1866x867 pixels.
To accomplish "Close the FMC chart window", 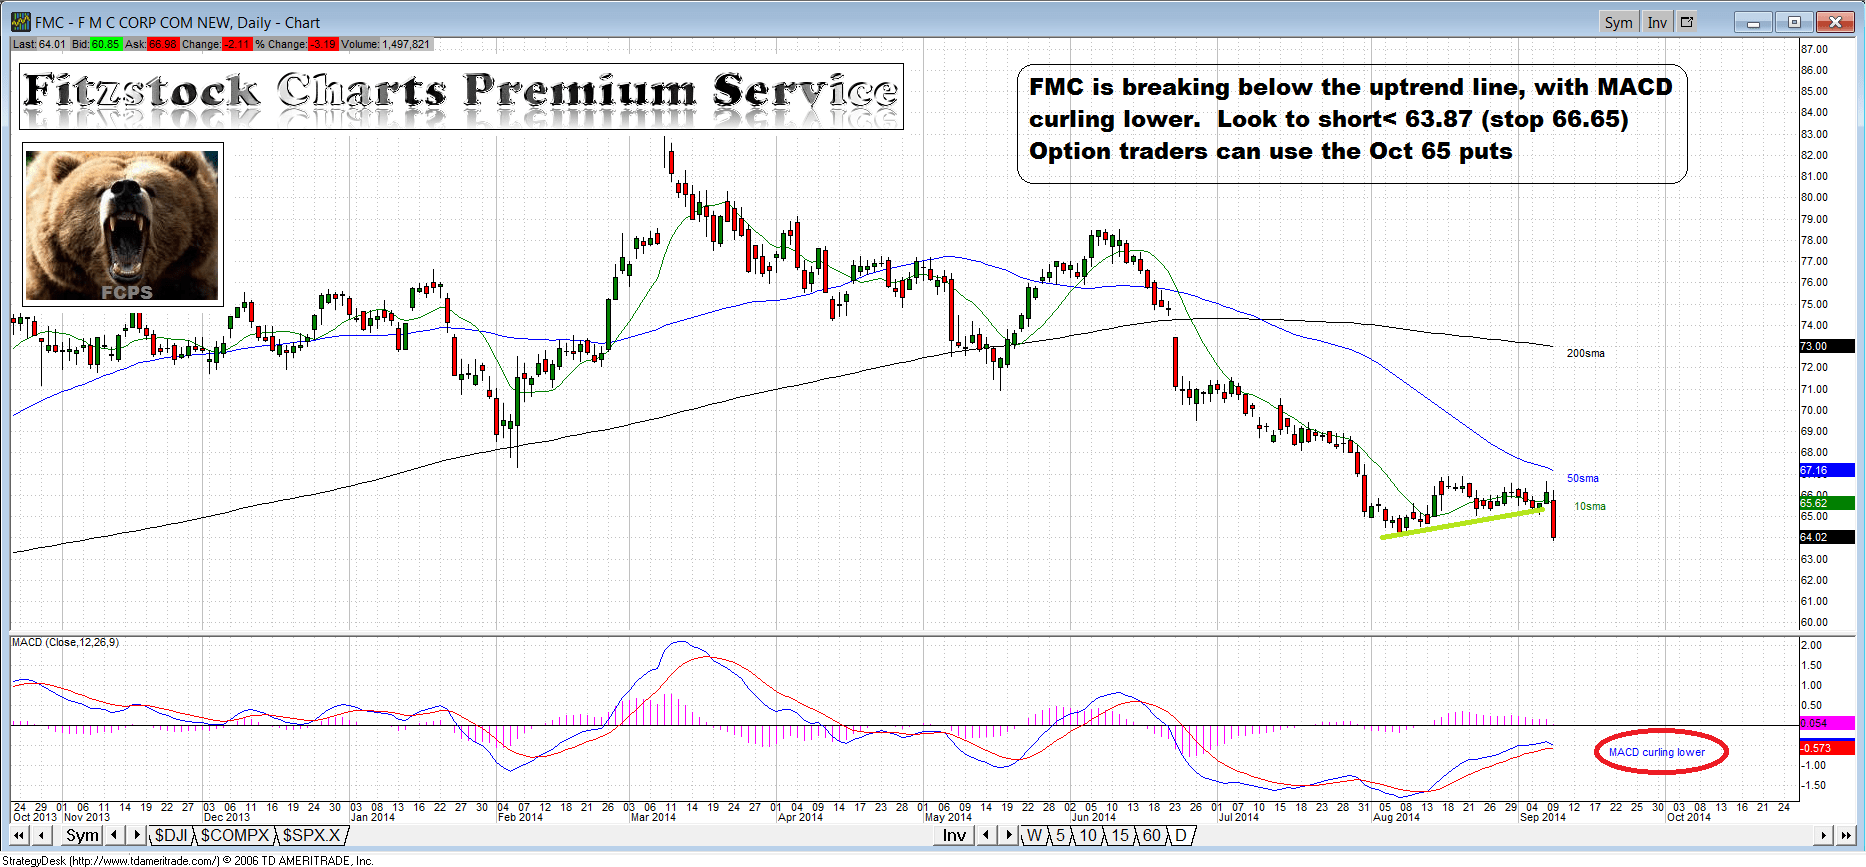I will click(x=1835, y=22).
